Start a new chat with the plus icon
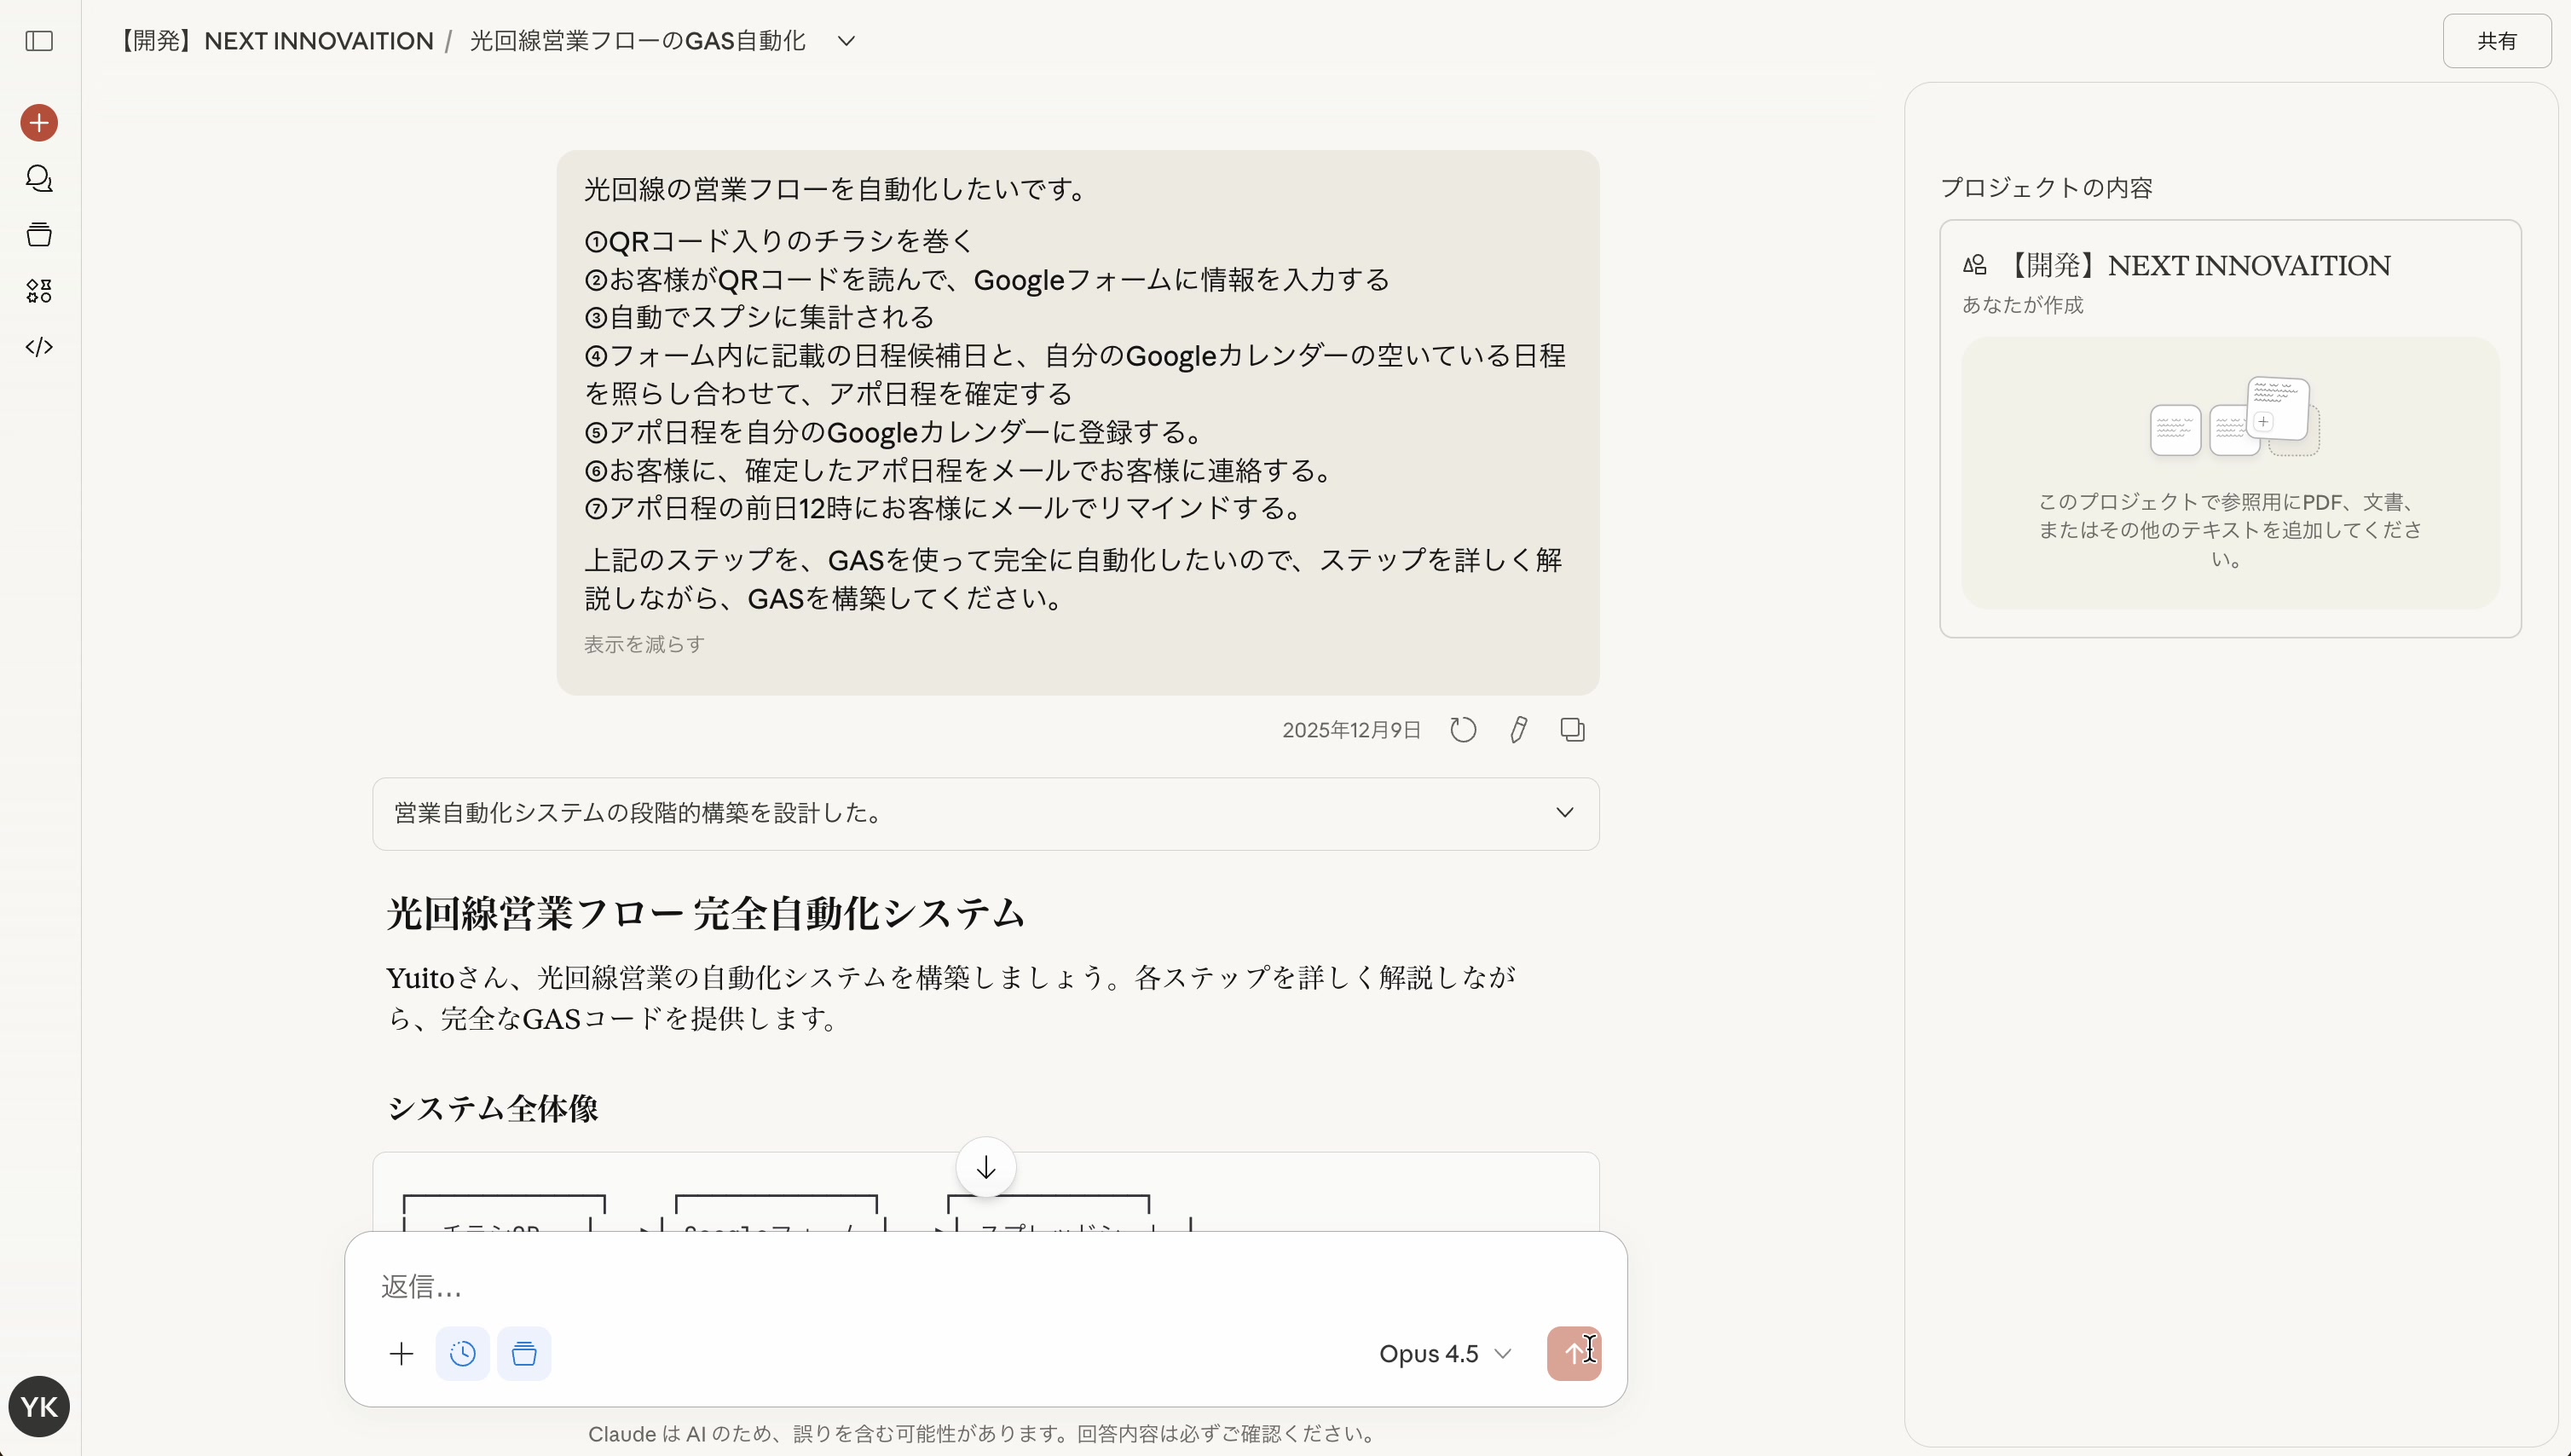 coord(38,122)
